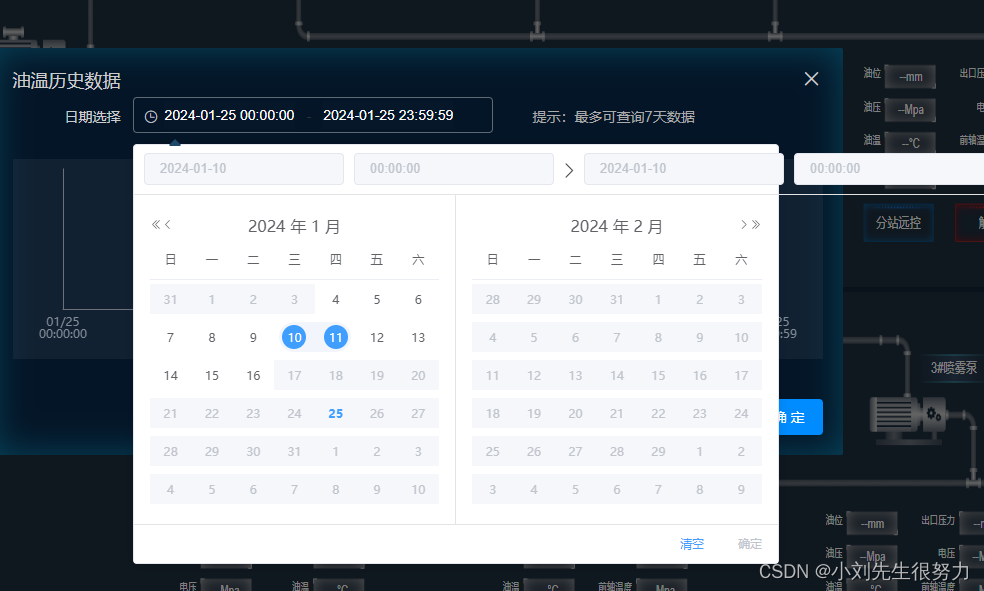Select January 25 in the left calendar
Screen dimensions: 984x591
[335, 413]
